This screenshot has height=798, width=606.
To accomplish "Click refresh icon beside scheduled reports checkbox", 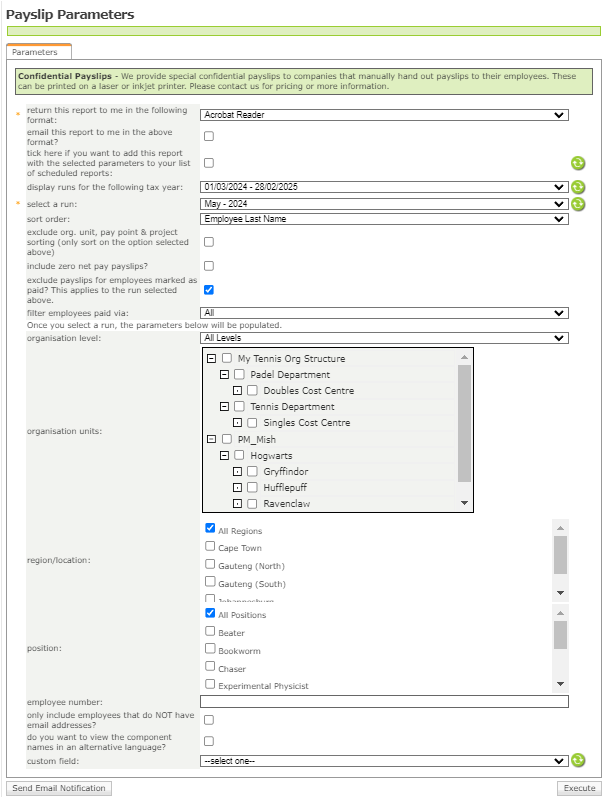I will pyautogui.click(x=578, y=163).
